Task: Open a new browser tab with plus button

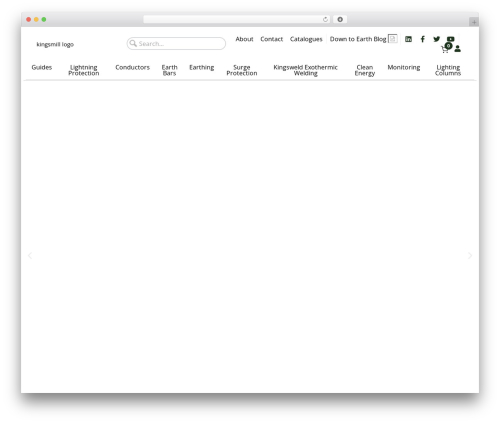Action: tap(474, 22)
